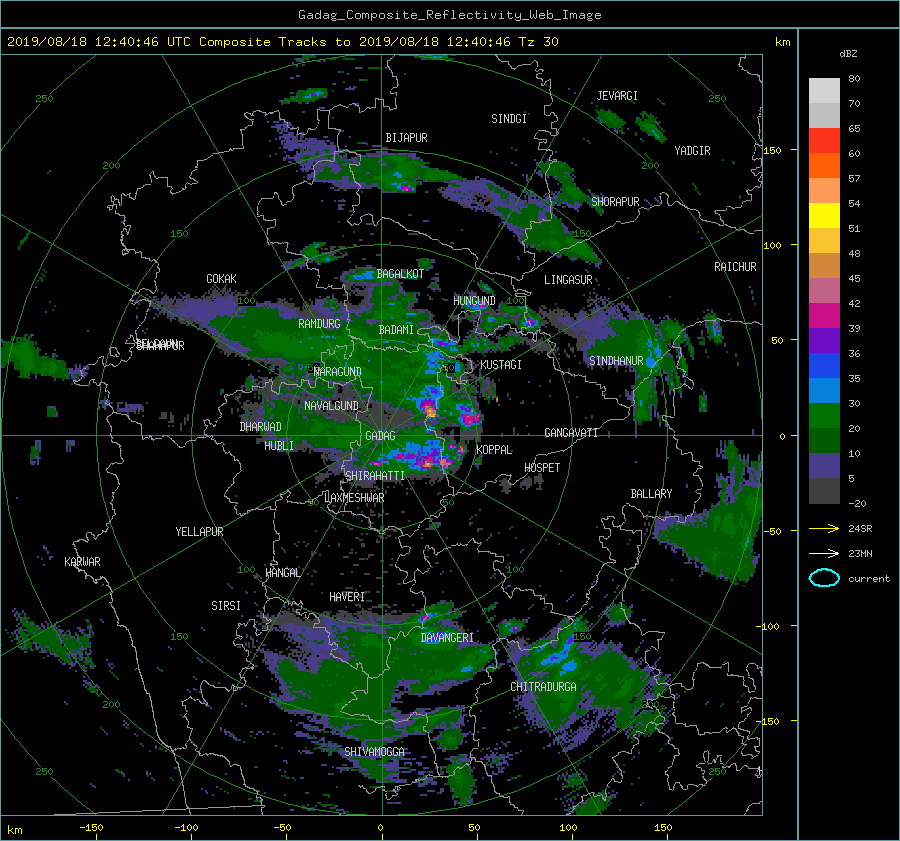Click the 'km' unit label at top right
The width and height of the screenshot is (900, 841).
782,42
